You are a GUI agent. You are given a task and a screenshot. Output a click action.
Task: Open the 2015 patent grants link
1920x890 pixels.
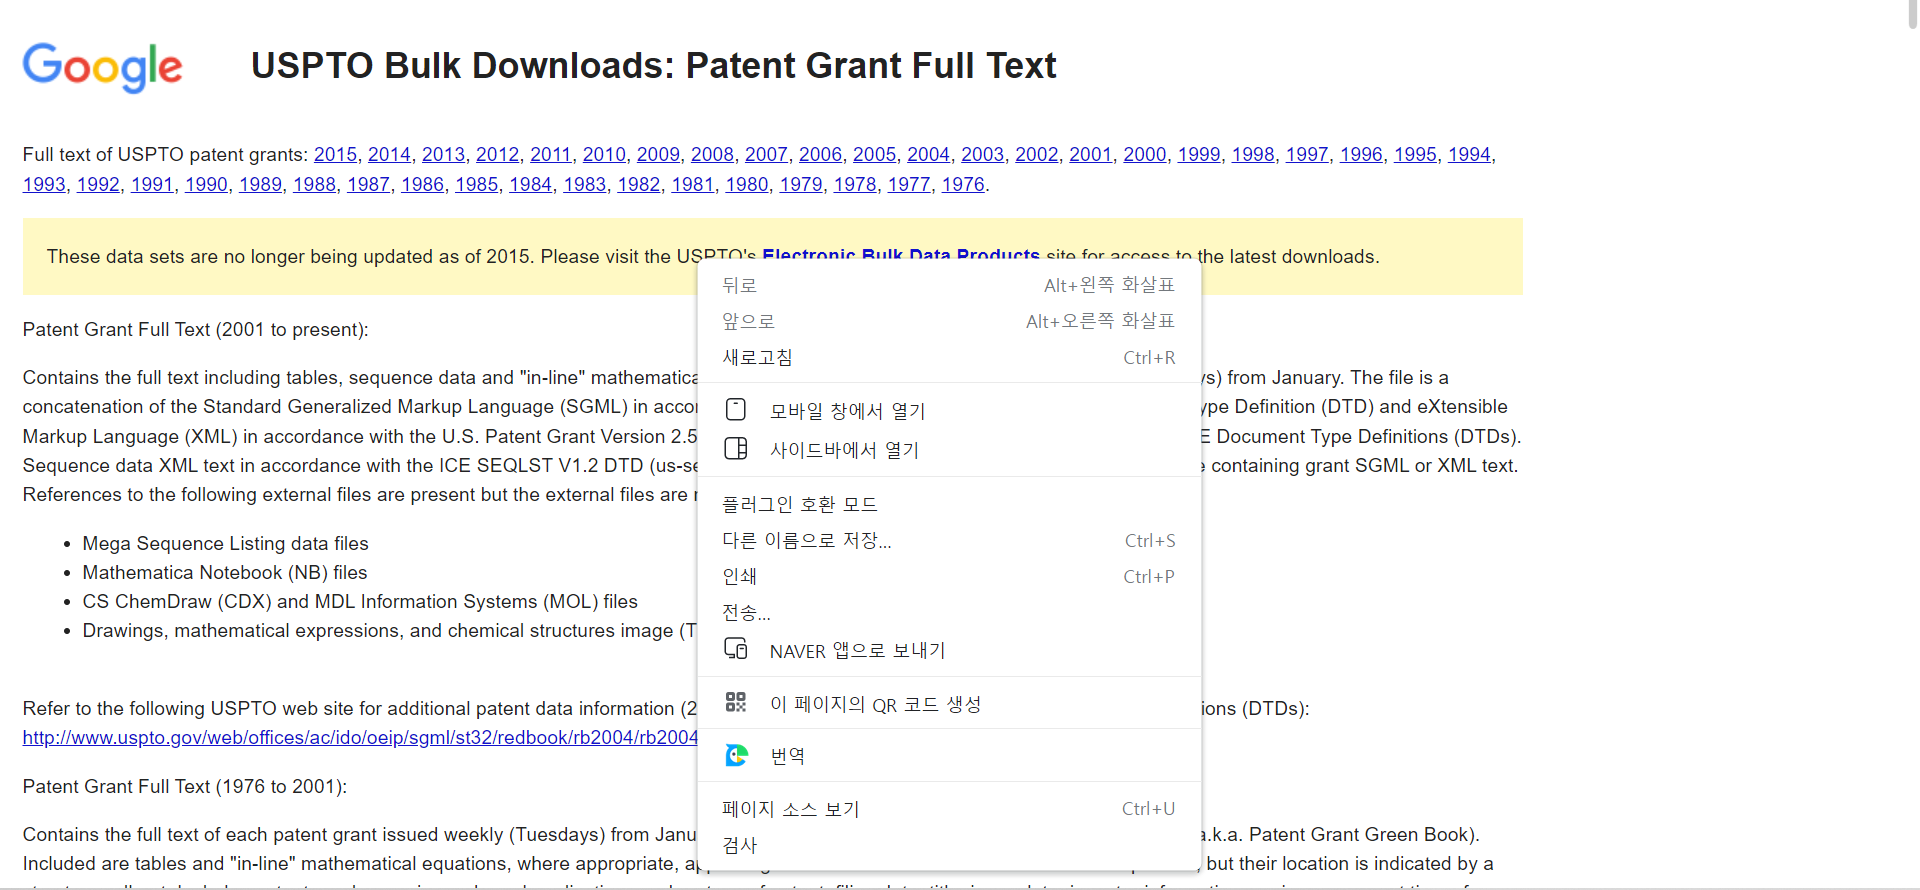[x=335, y=154]
